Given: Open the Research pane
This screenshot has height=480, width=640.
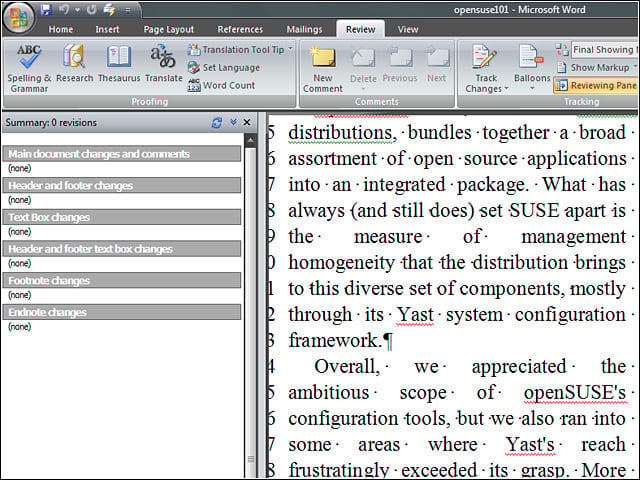Looking at the screenshot, I should [x=74, y=64].
